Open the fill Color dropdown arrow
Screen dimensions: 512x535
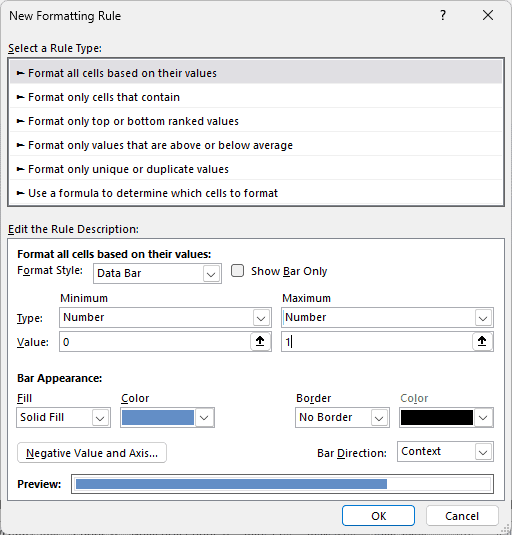point(204,418)
